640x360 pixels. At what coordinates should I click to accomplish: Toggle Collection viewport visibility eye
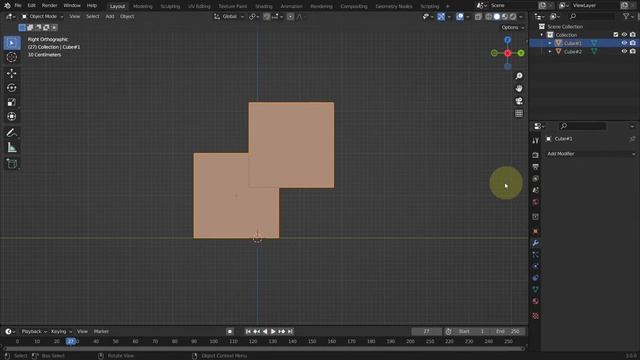(624, 35)
